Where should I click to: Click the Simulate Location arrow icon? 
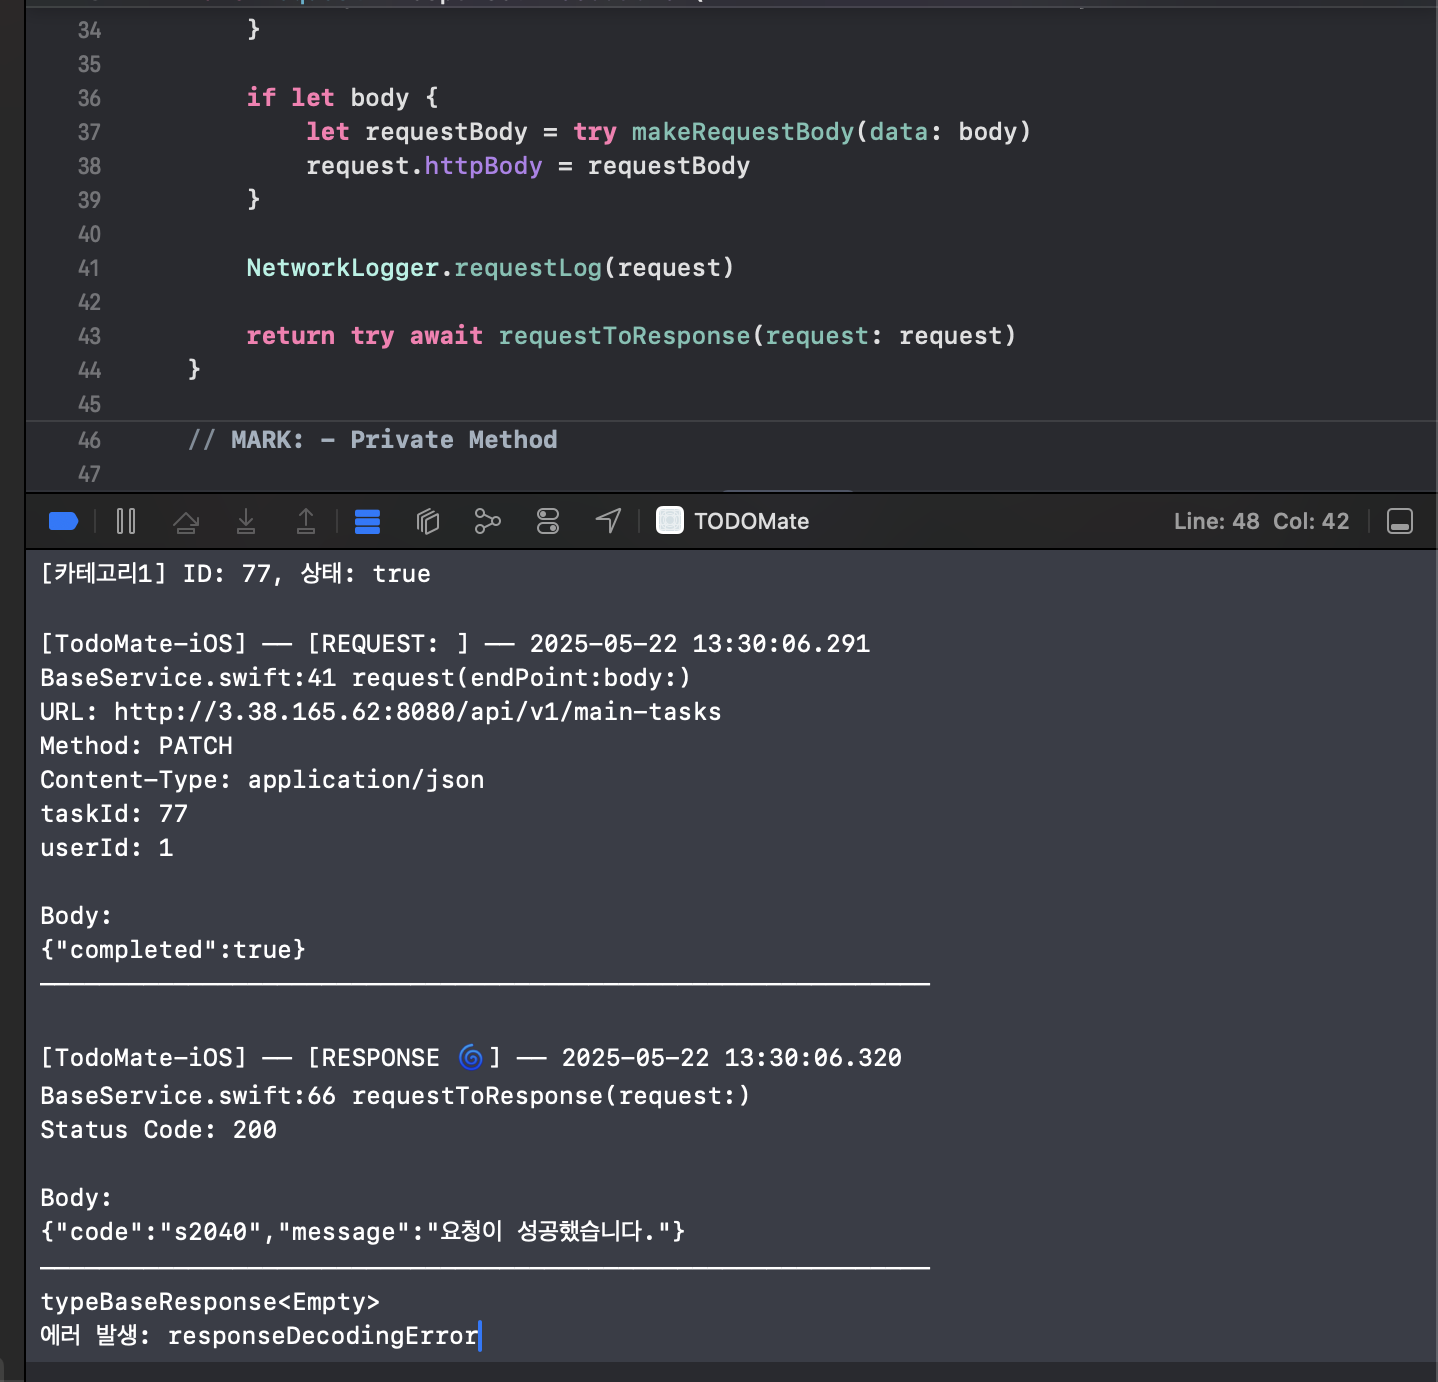tap(608, 521)
